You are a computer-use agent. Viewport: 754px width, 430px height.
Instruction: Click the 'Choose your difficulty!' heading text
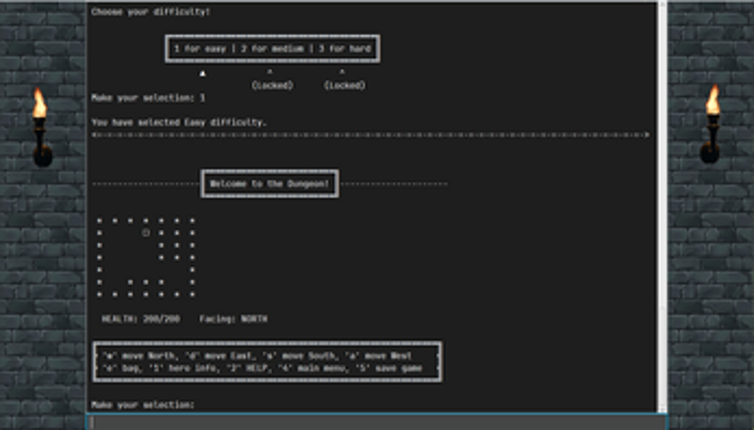click(151, 12)
